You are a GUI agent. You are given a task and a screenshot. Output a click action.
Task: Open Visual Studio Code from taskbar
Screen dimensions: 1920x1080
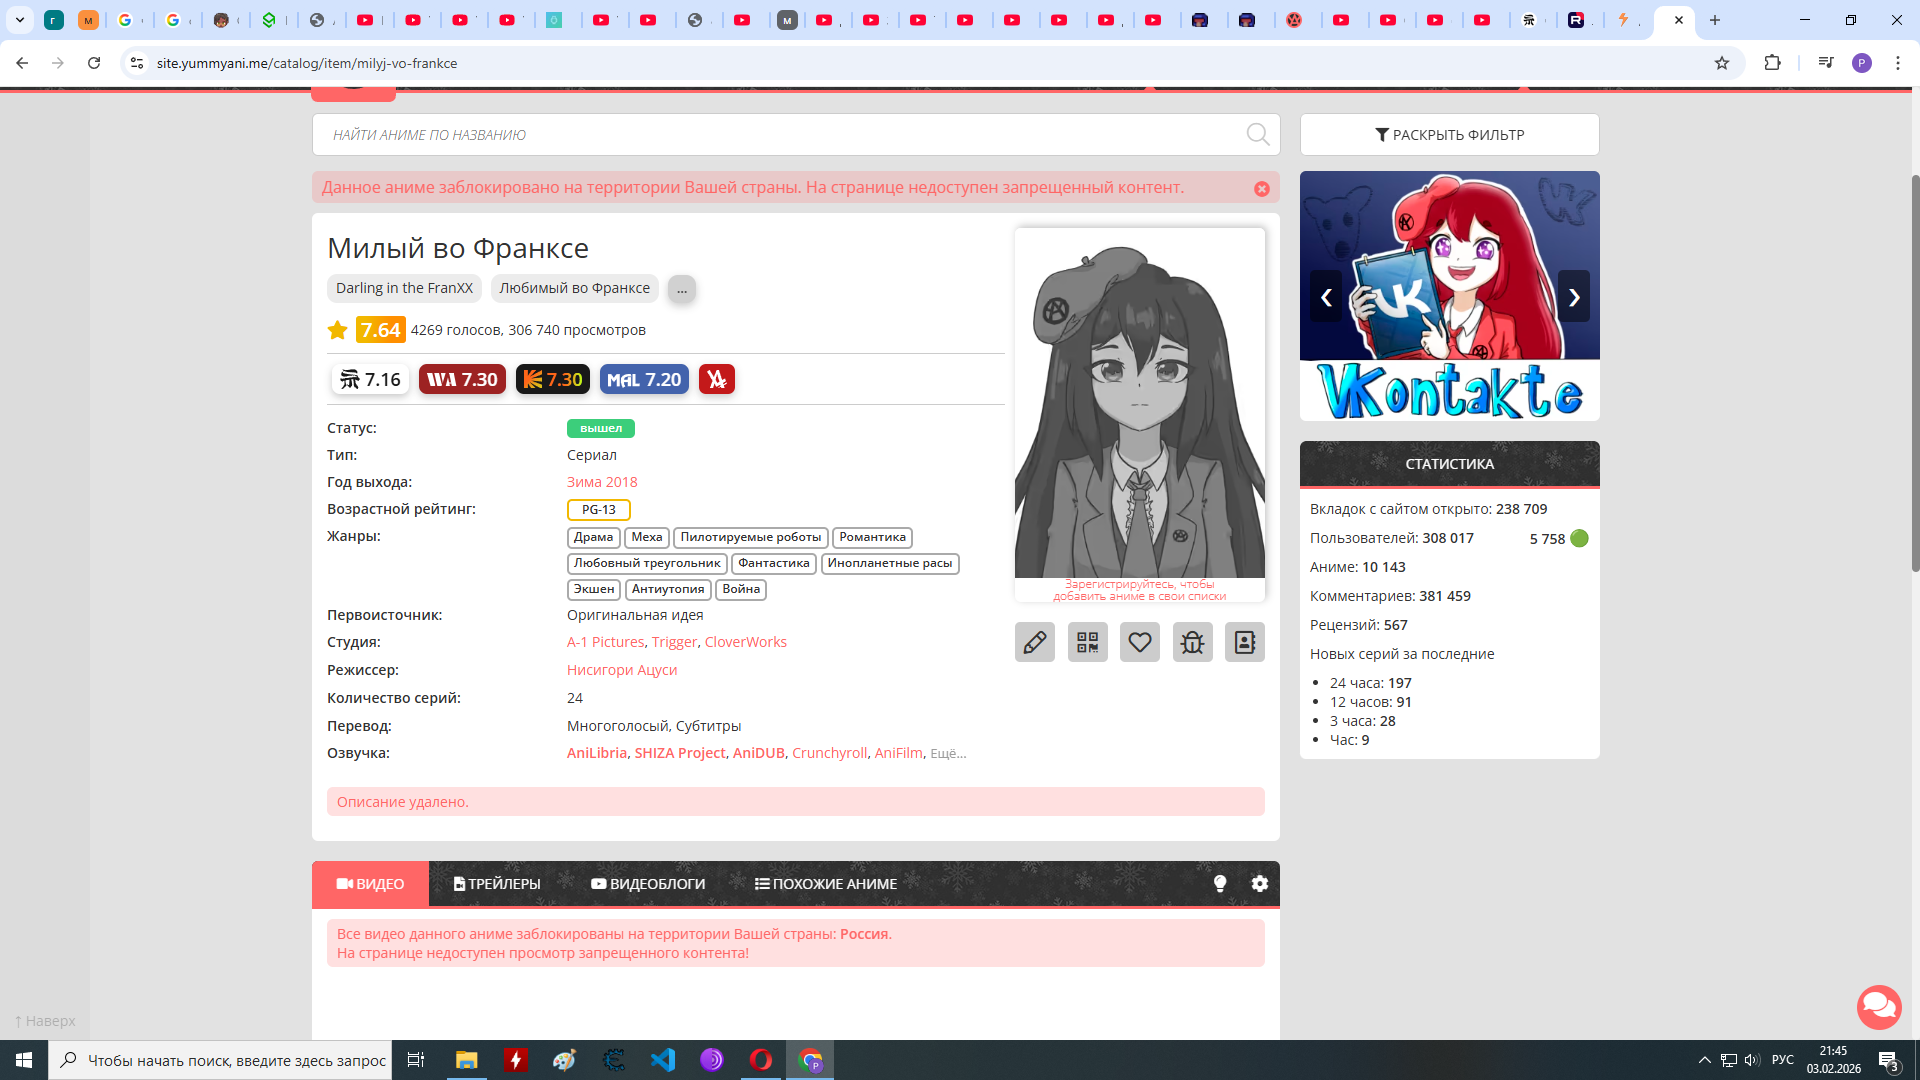663,1060
